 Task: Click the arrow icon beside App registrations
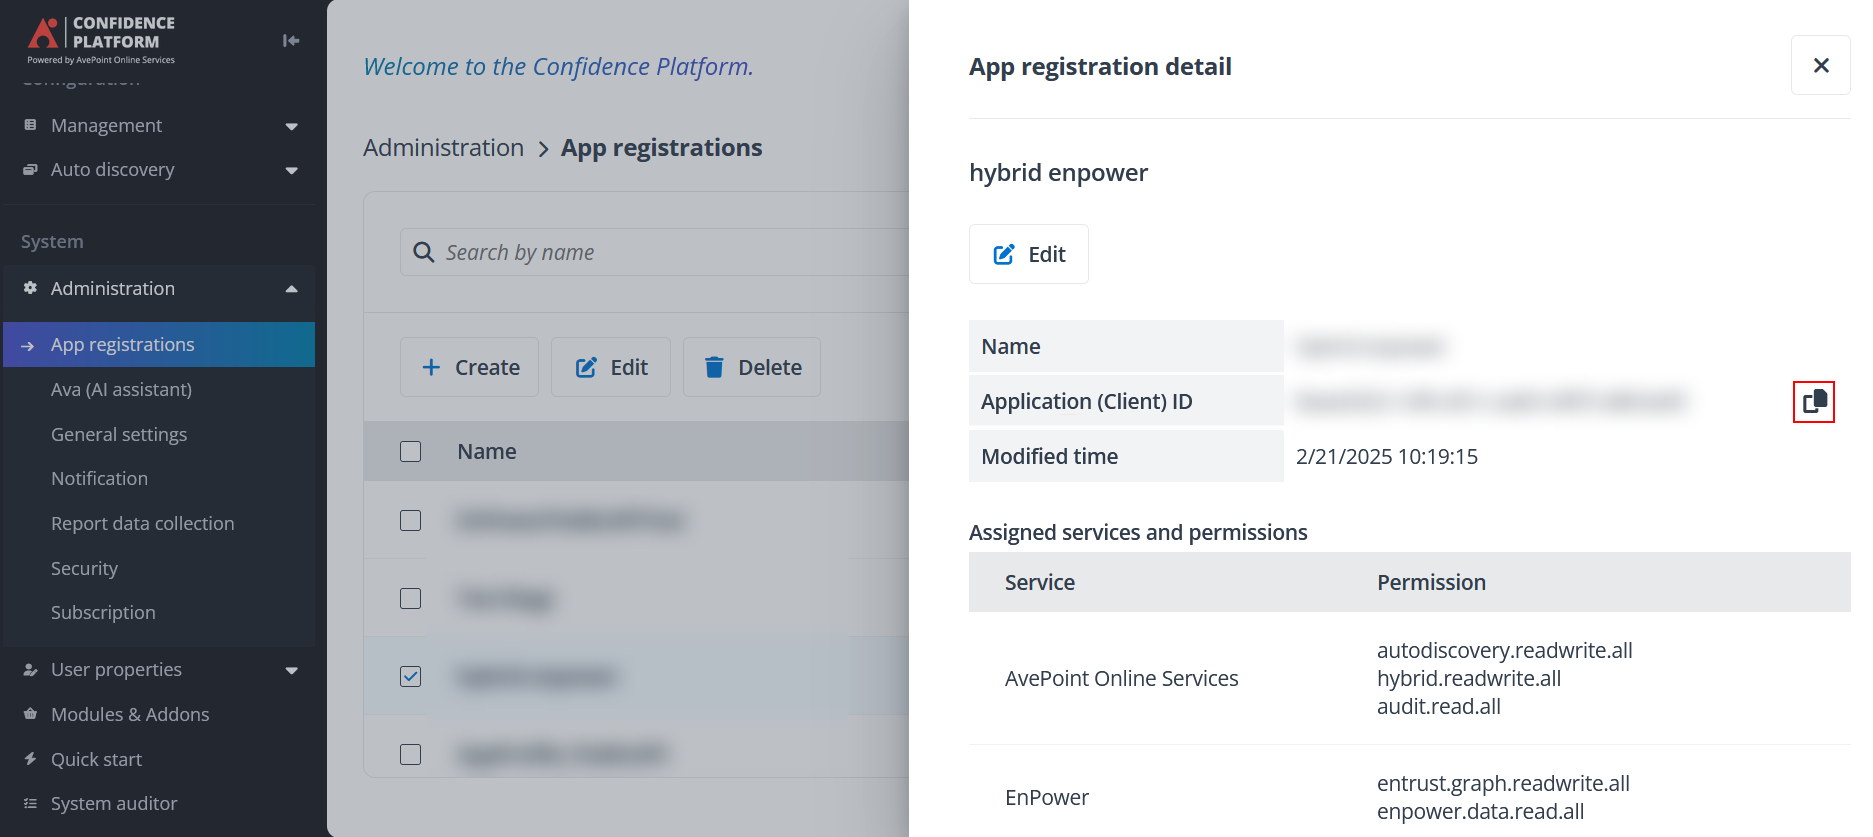pyautogui.click(x=27, y=345)
